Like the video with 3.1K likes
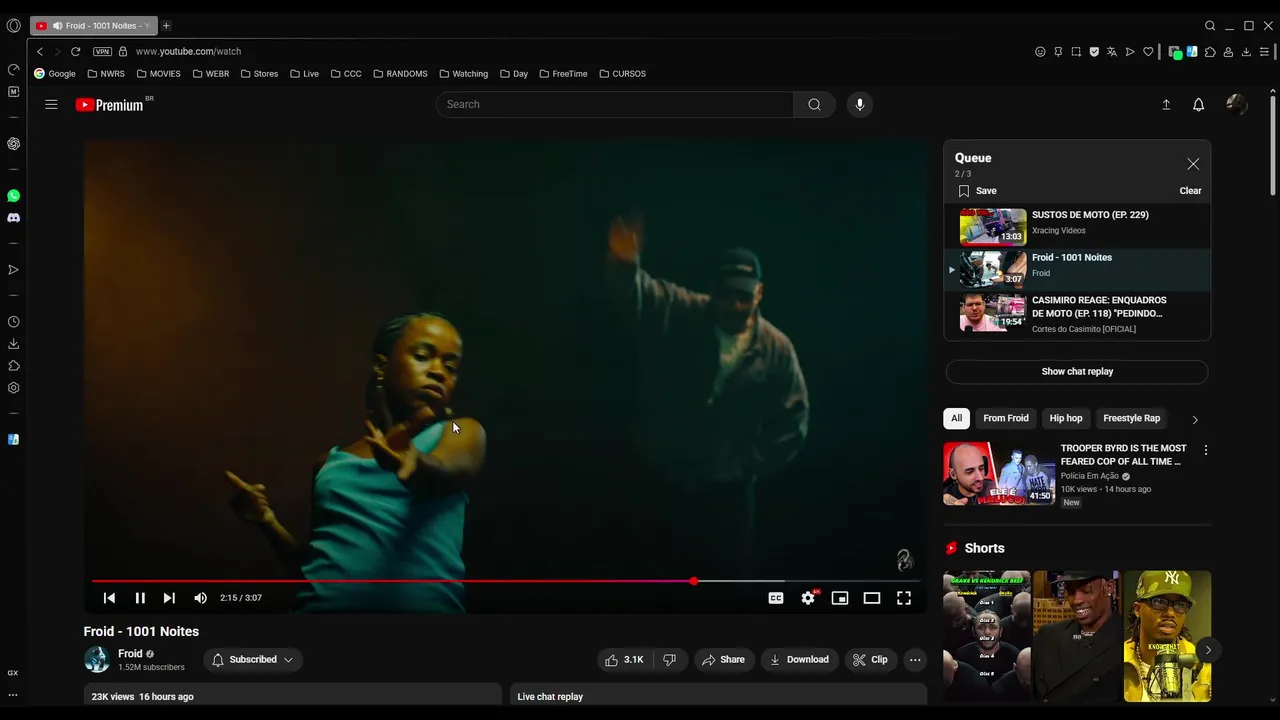 click(623, 660)
